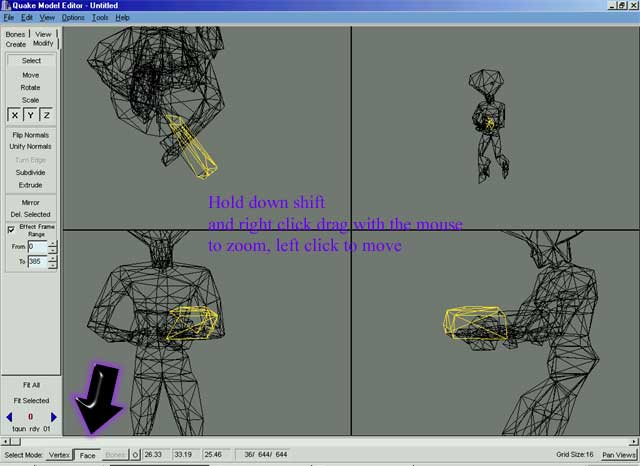Set select mode to Vertex
The image size is (640, 466).
tap(59, 455)
